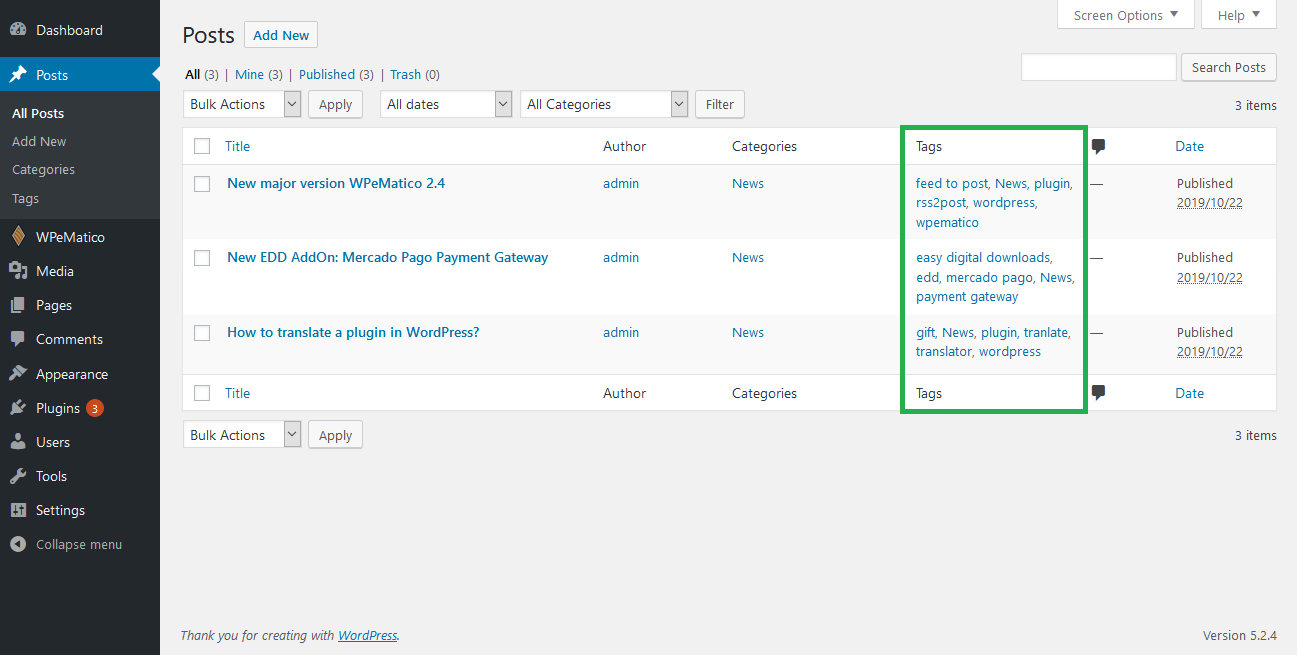1297x655 pixels.
Task: Sort by Date in the footer row
Action: tap(1189, 394)
